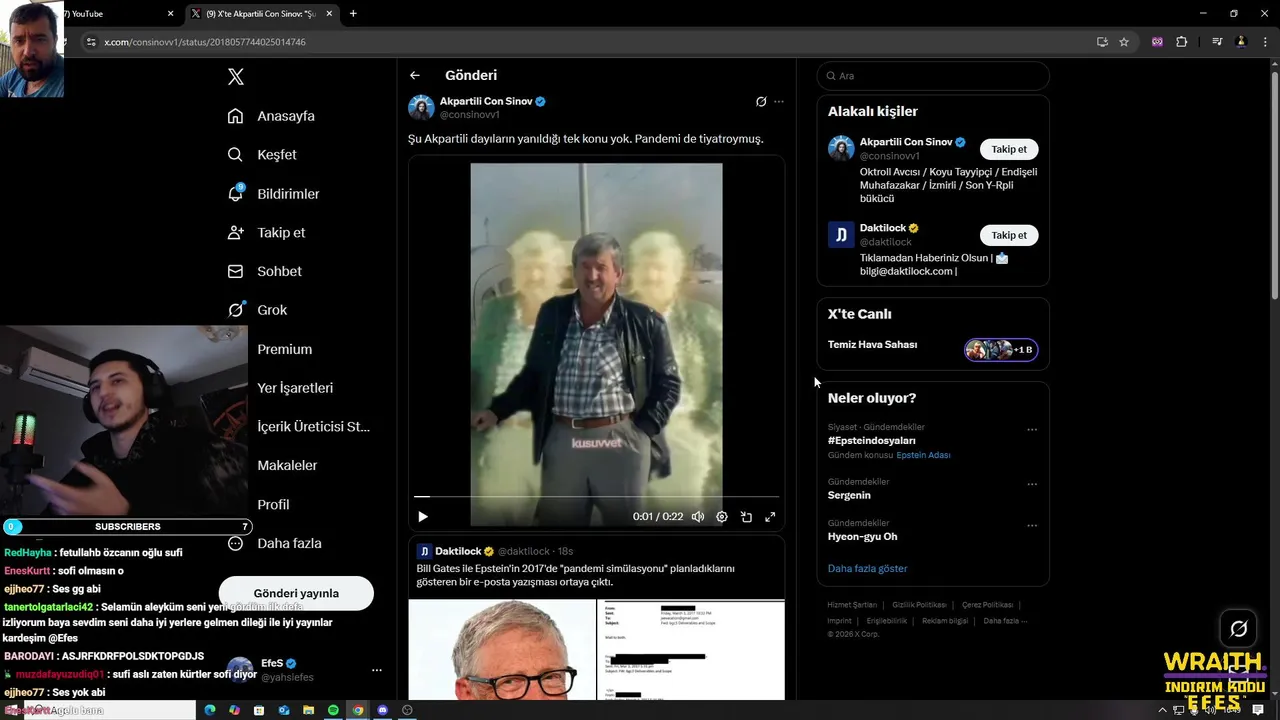Click the address bar URL
Image resolution: width=1280 pixels, height=720 pixels.
click(205, 42)
